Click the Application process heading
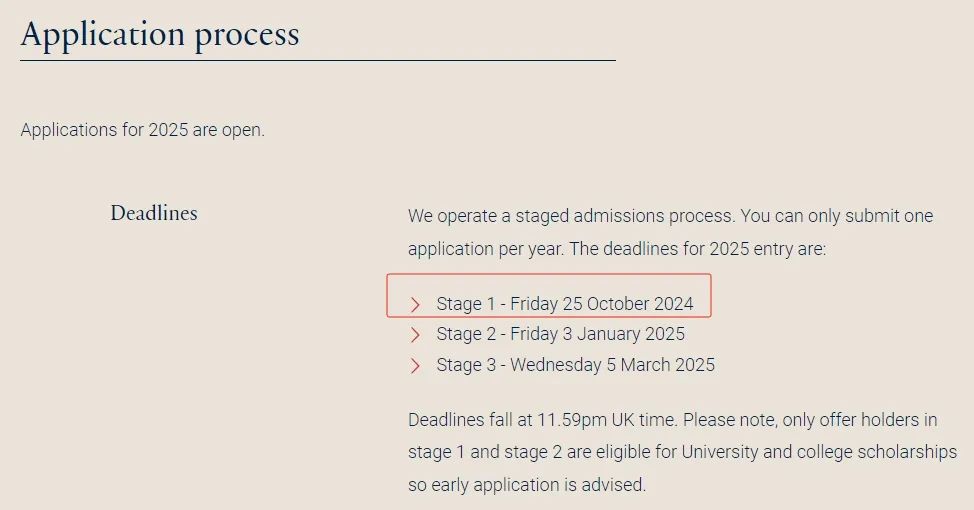This screenshot has height=510, width=974. (x=160, y=34)
